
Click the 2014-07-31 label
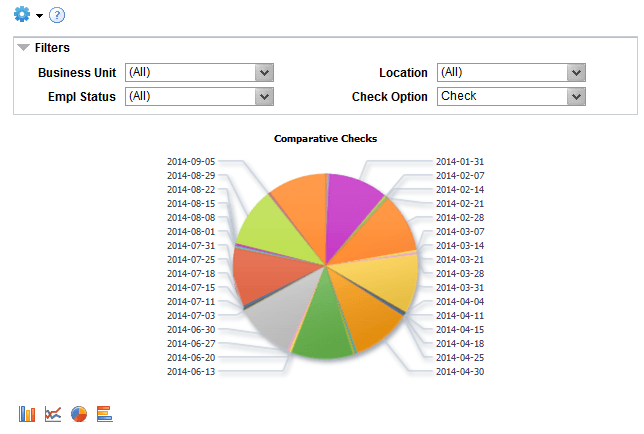(x=191, y=246)
